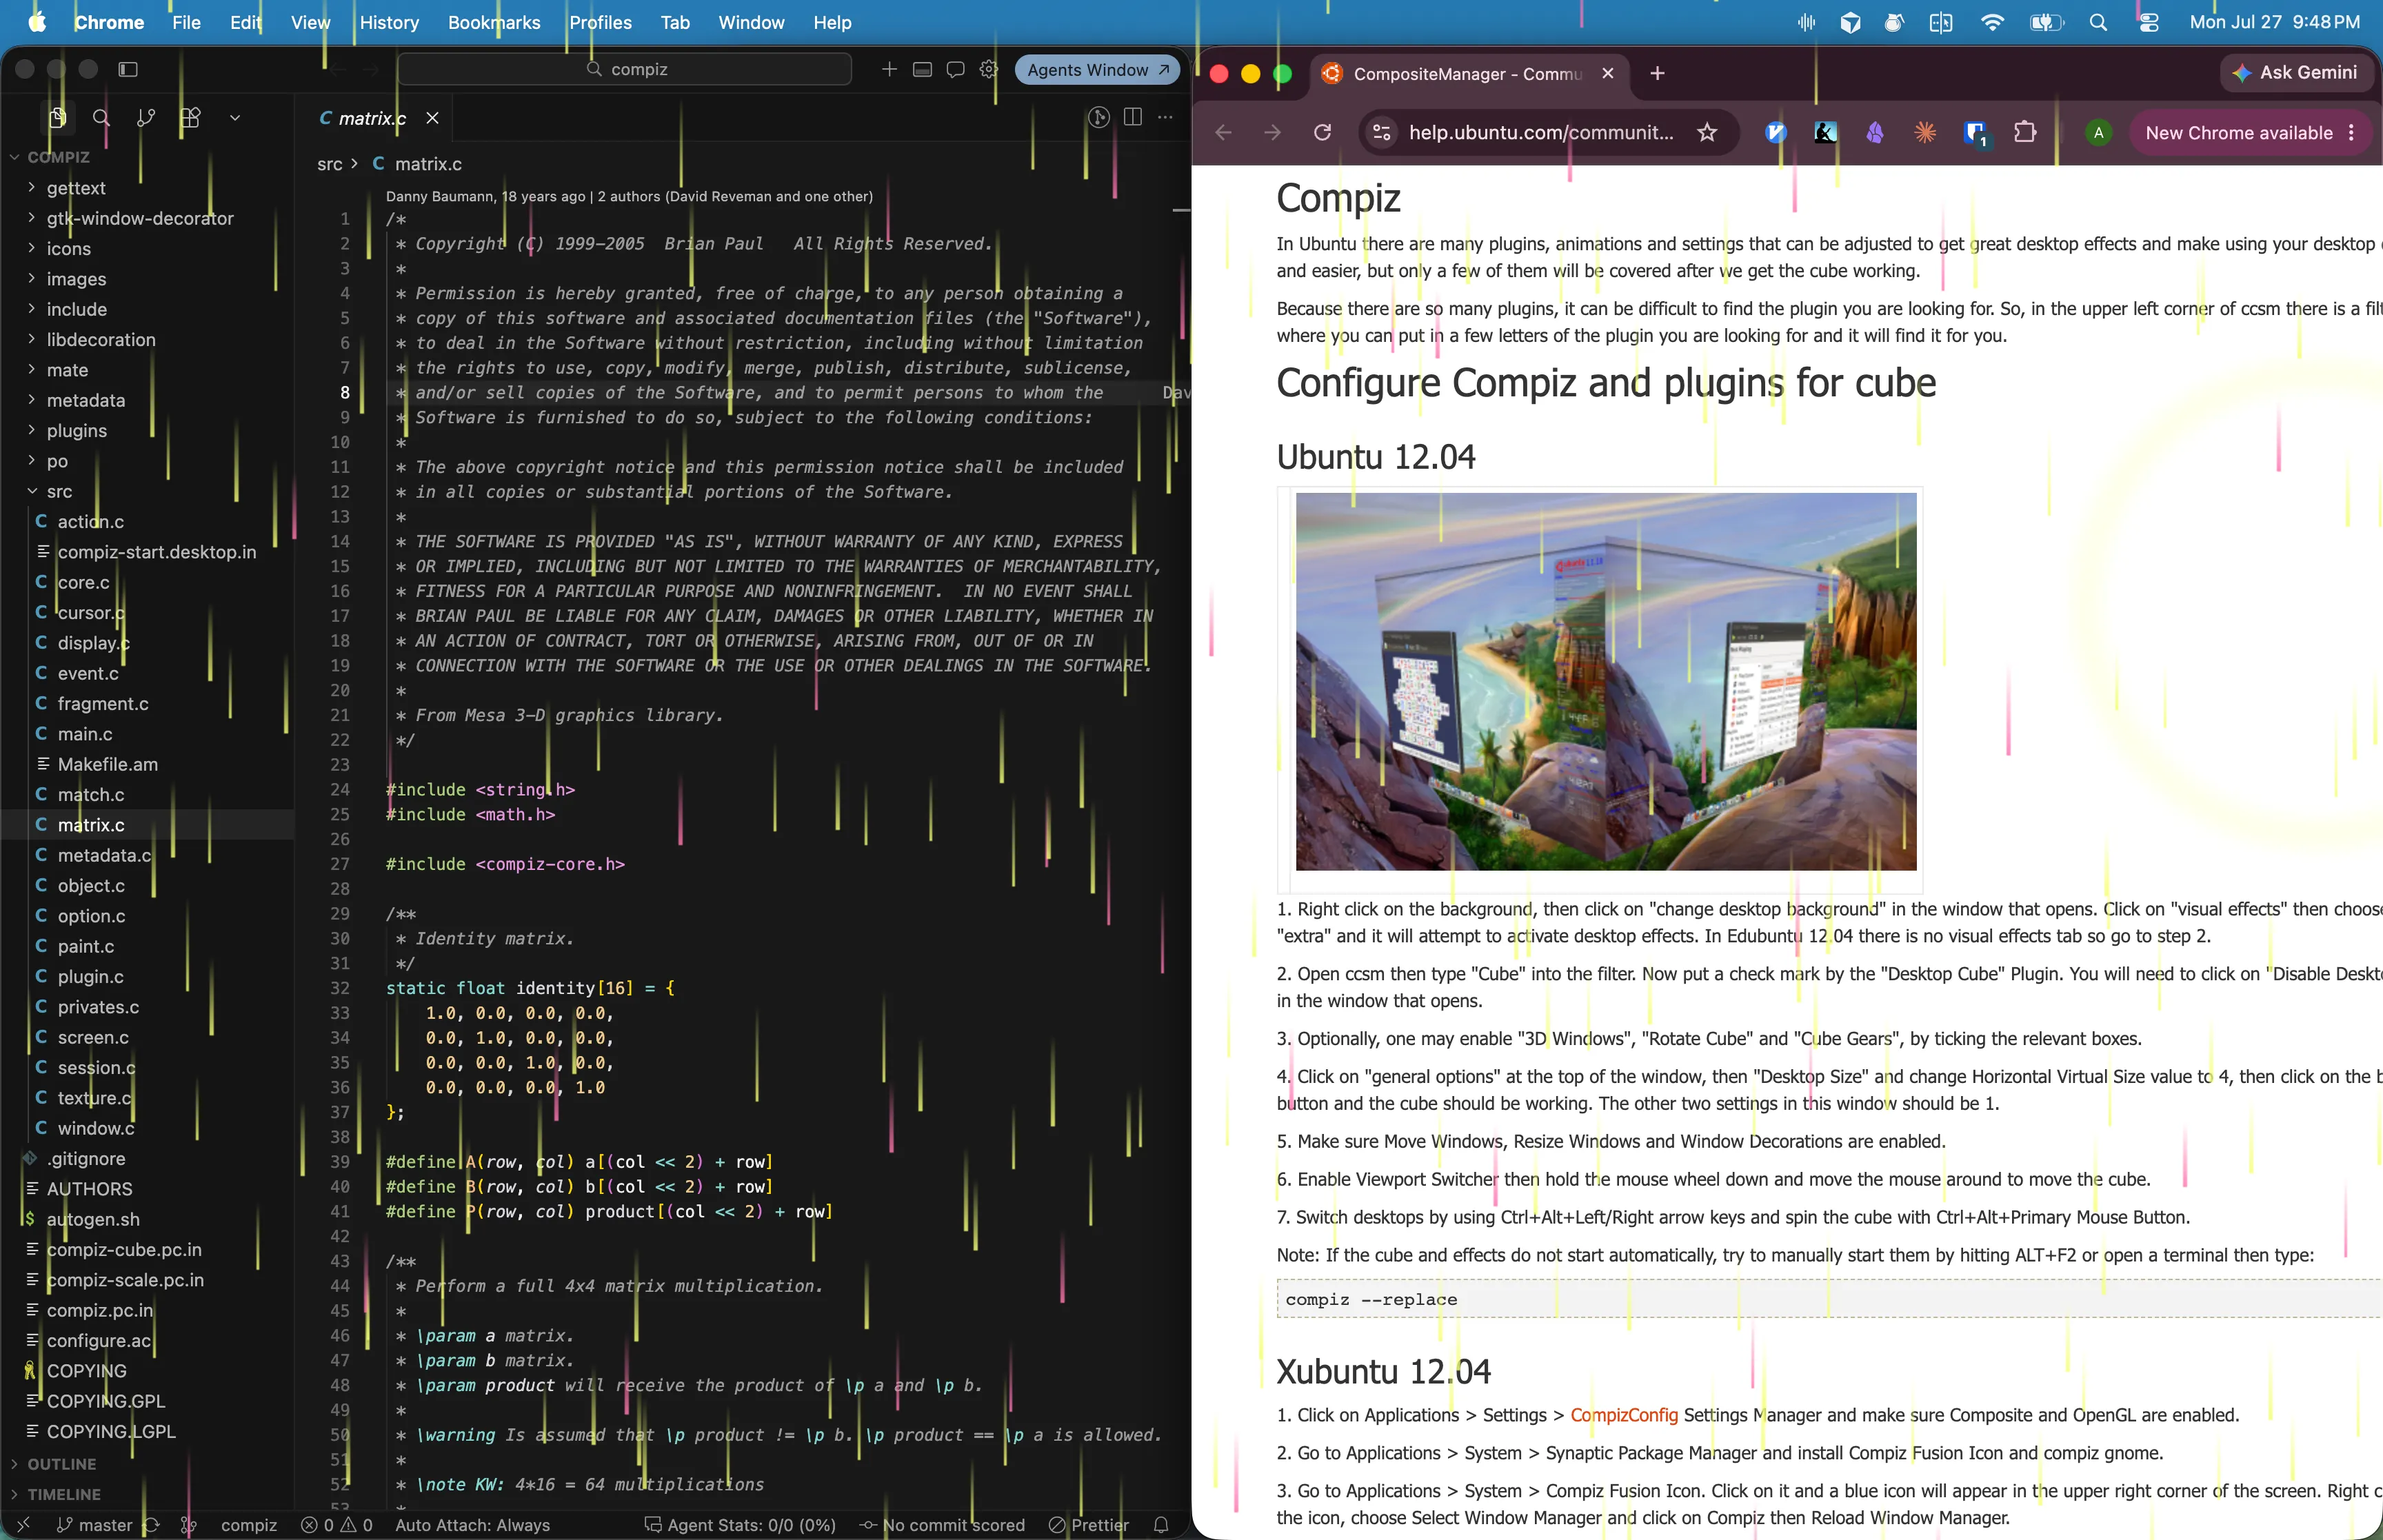Open the Wi-Fi status menu

[1992, 22]
